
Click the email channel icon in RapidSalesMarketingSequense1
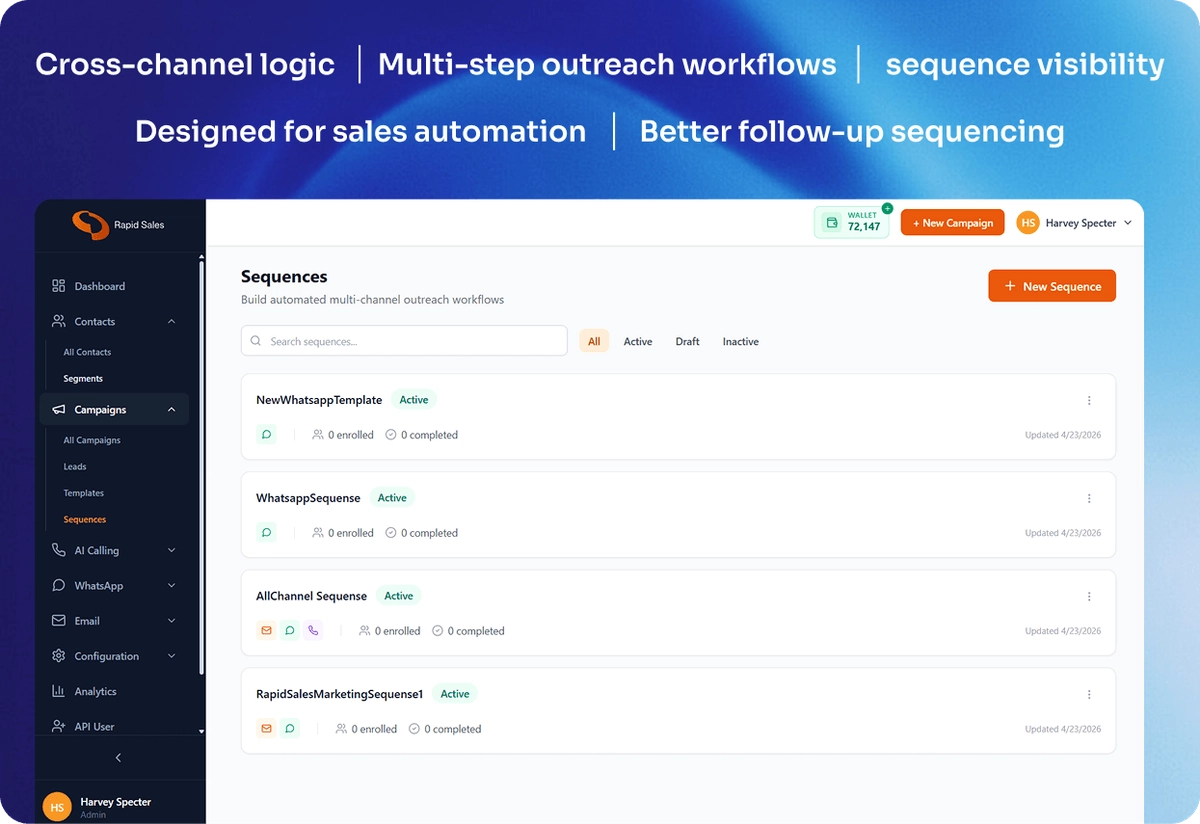[267, 729]
